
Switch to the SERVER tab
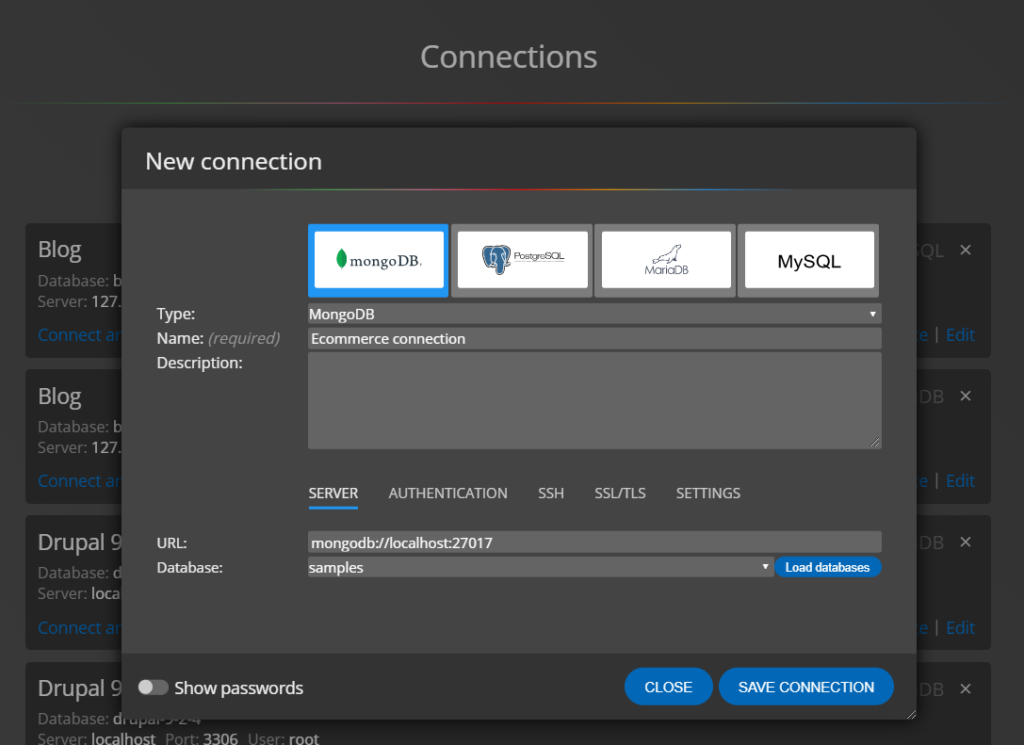point(333,494)
